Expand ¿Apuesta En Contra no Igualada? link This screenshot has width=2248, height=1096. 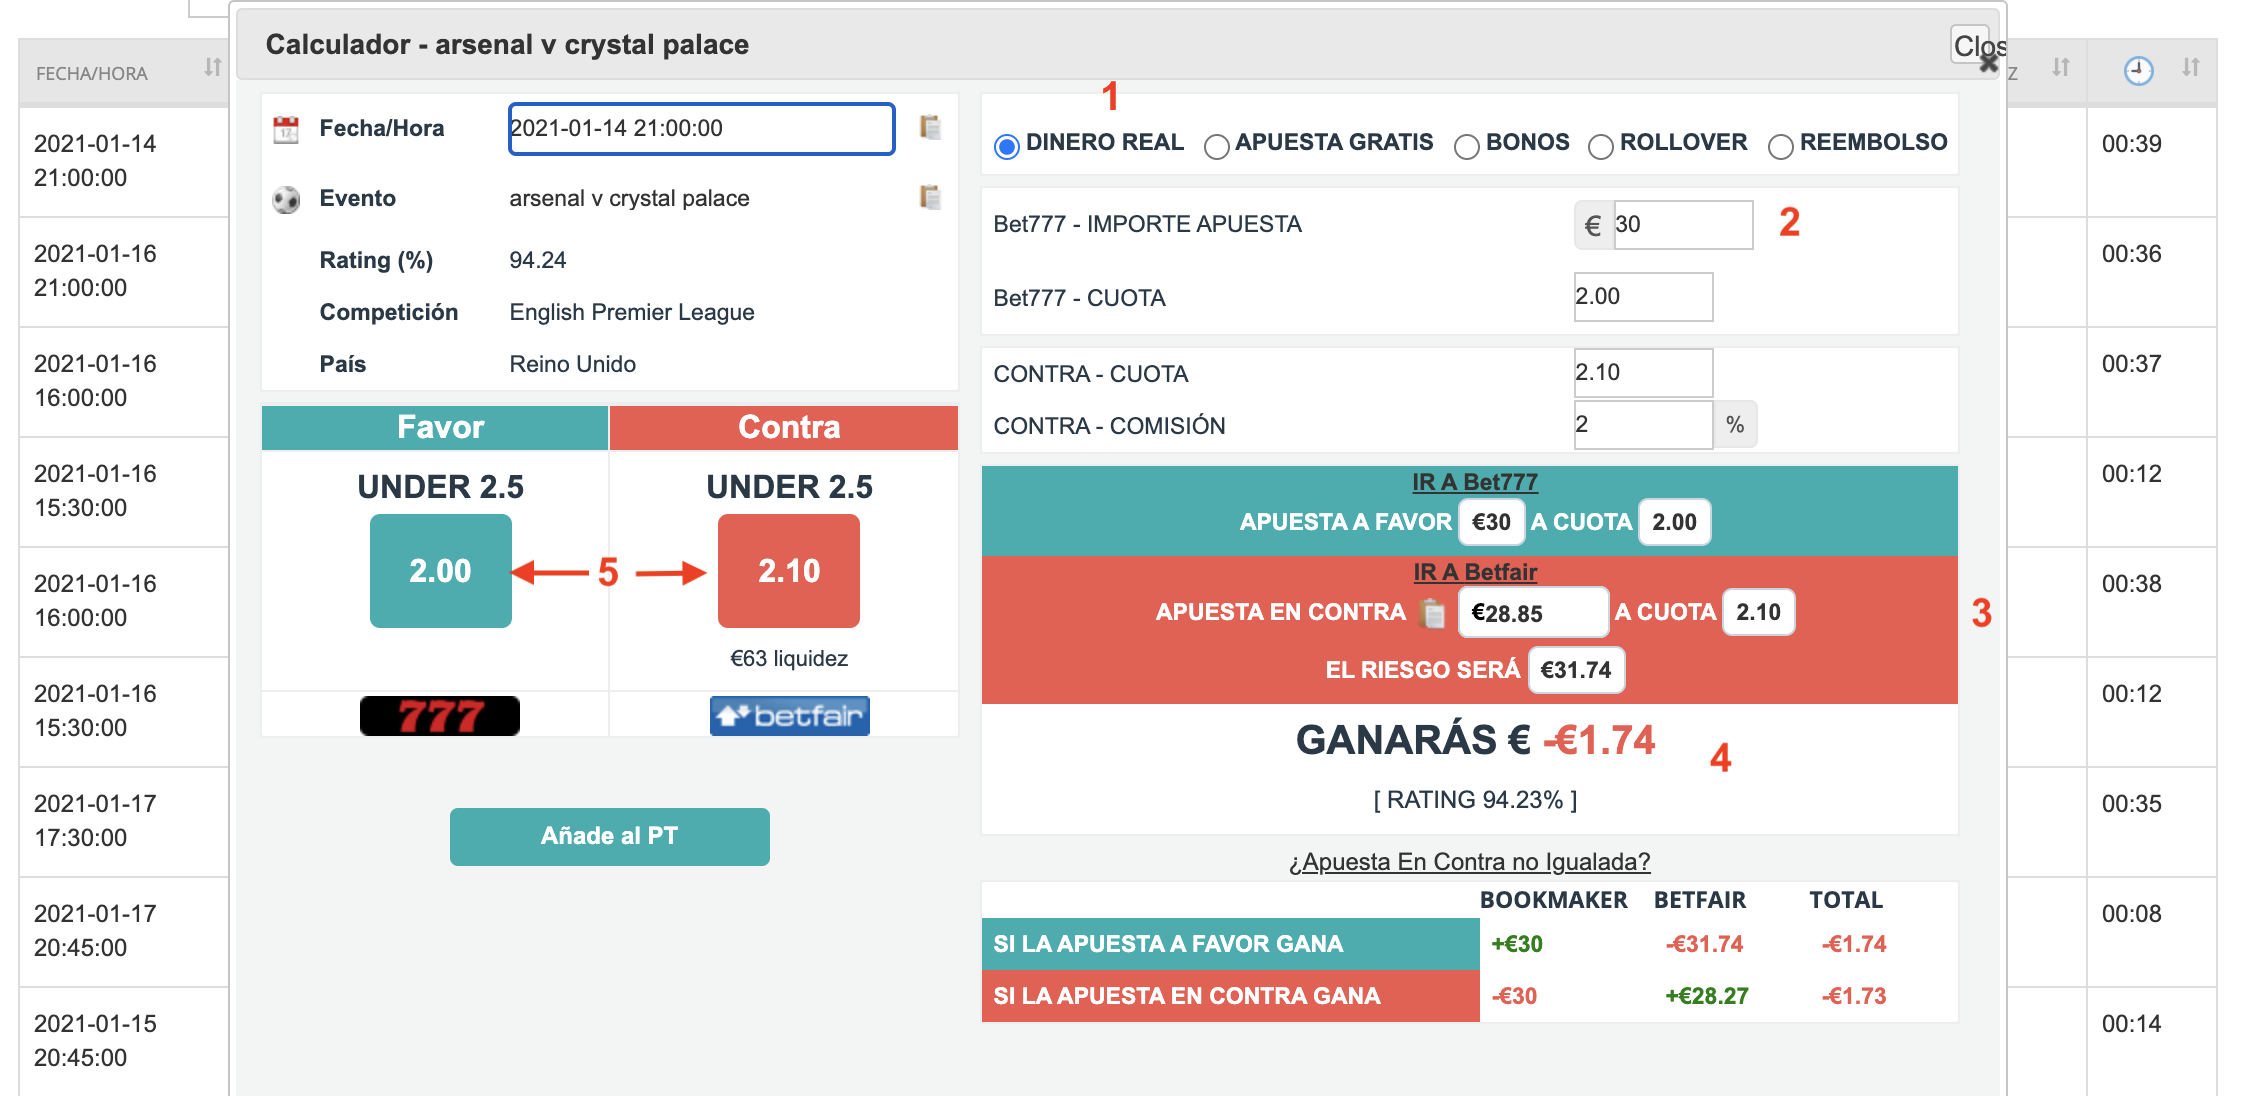click(1469, 862)
